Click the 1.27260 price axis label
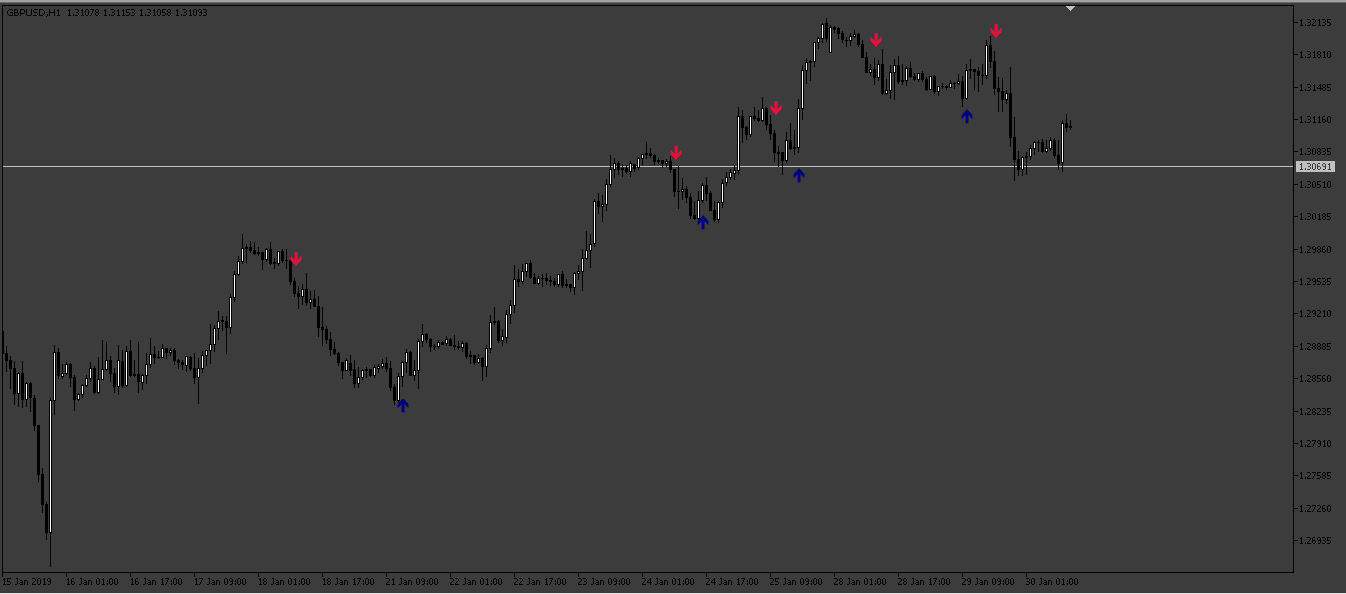 (x=1314, y=509)
